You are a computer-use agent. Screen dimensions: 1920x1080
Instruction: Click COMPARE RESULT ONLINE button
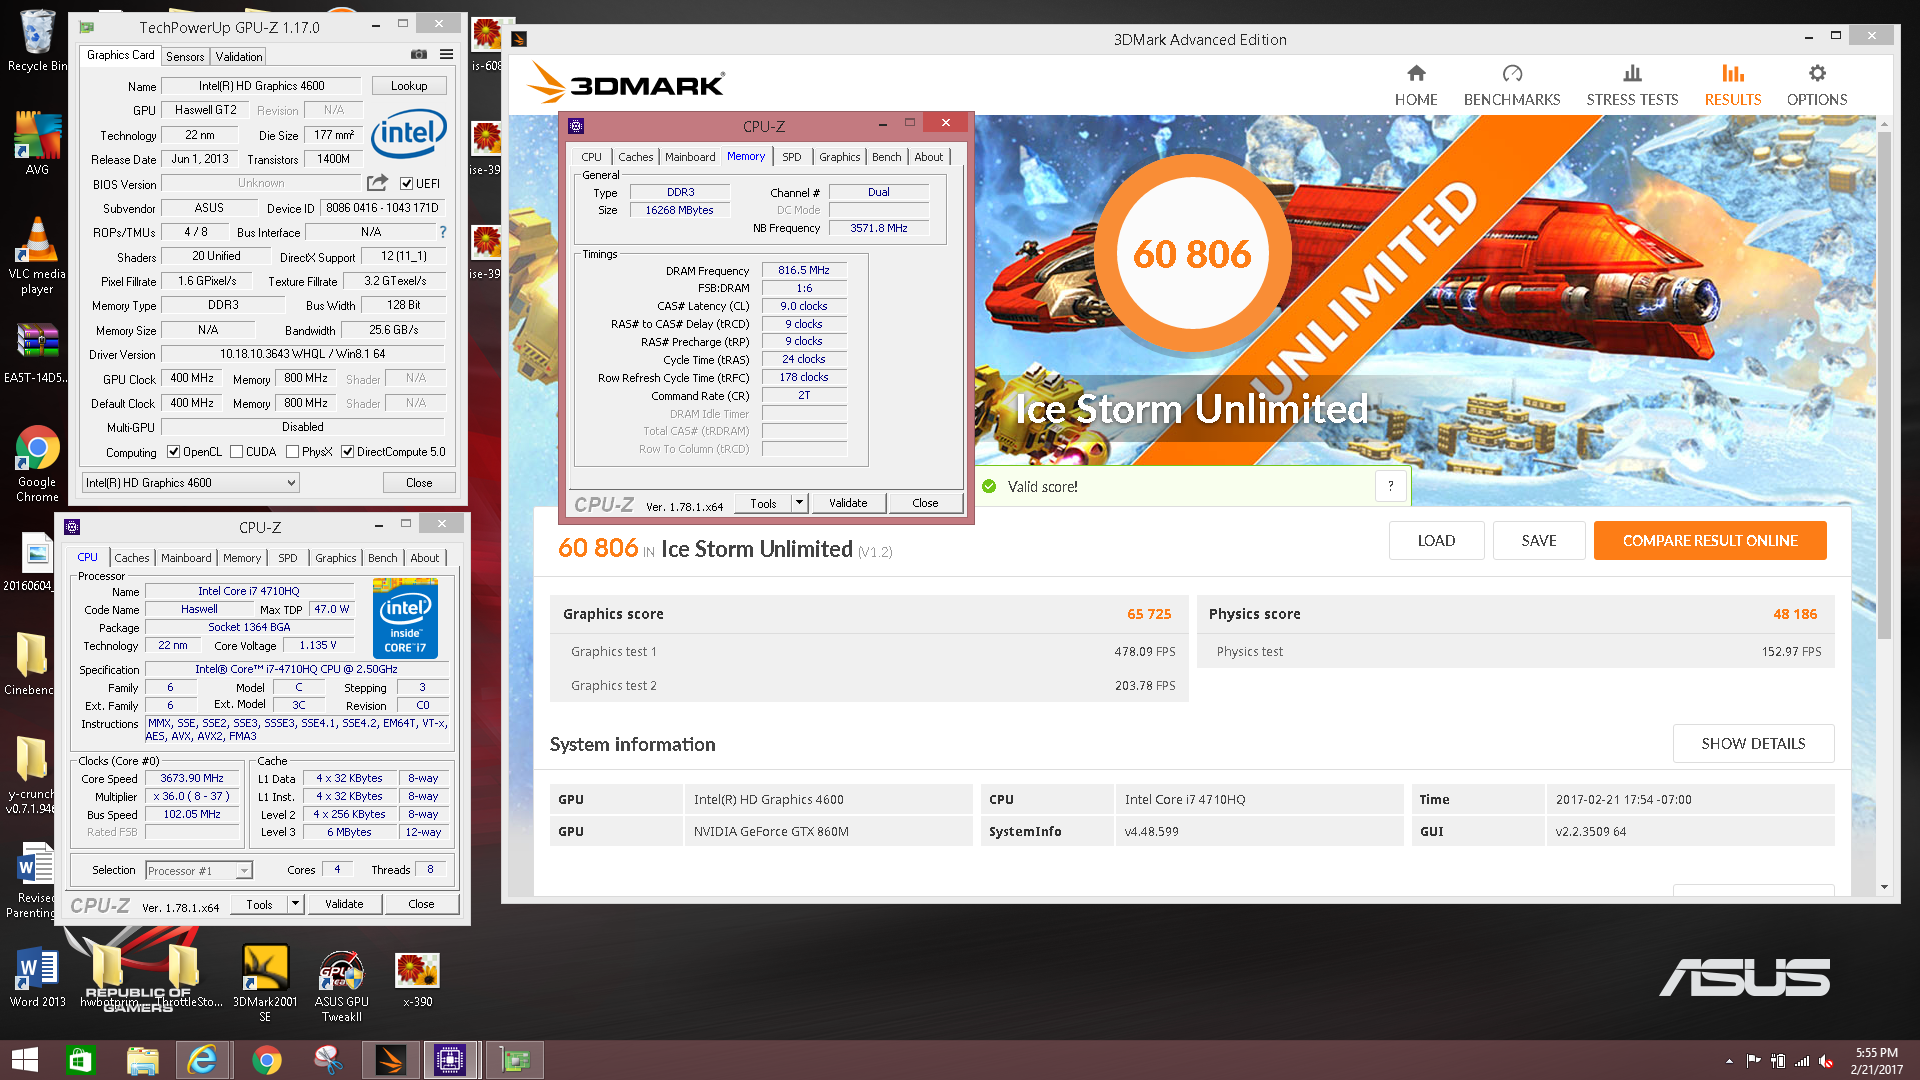click(1710, 541)
